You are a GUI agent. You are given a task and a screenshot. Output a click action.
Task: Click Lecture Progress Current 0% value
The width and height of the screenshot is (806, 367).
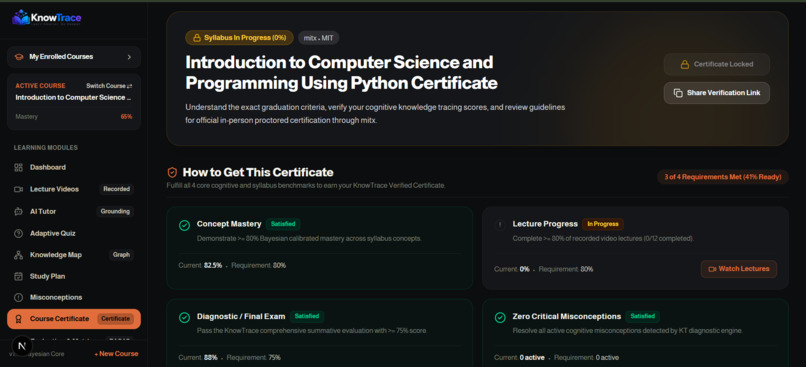(x=524, y=269)
